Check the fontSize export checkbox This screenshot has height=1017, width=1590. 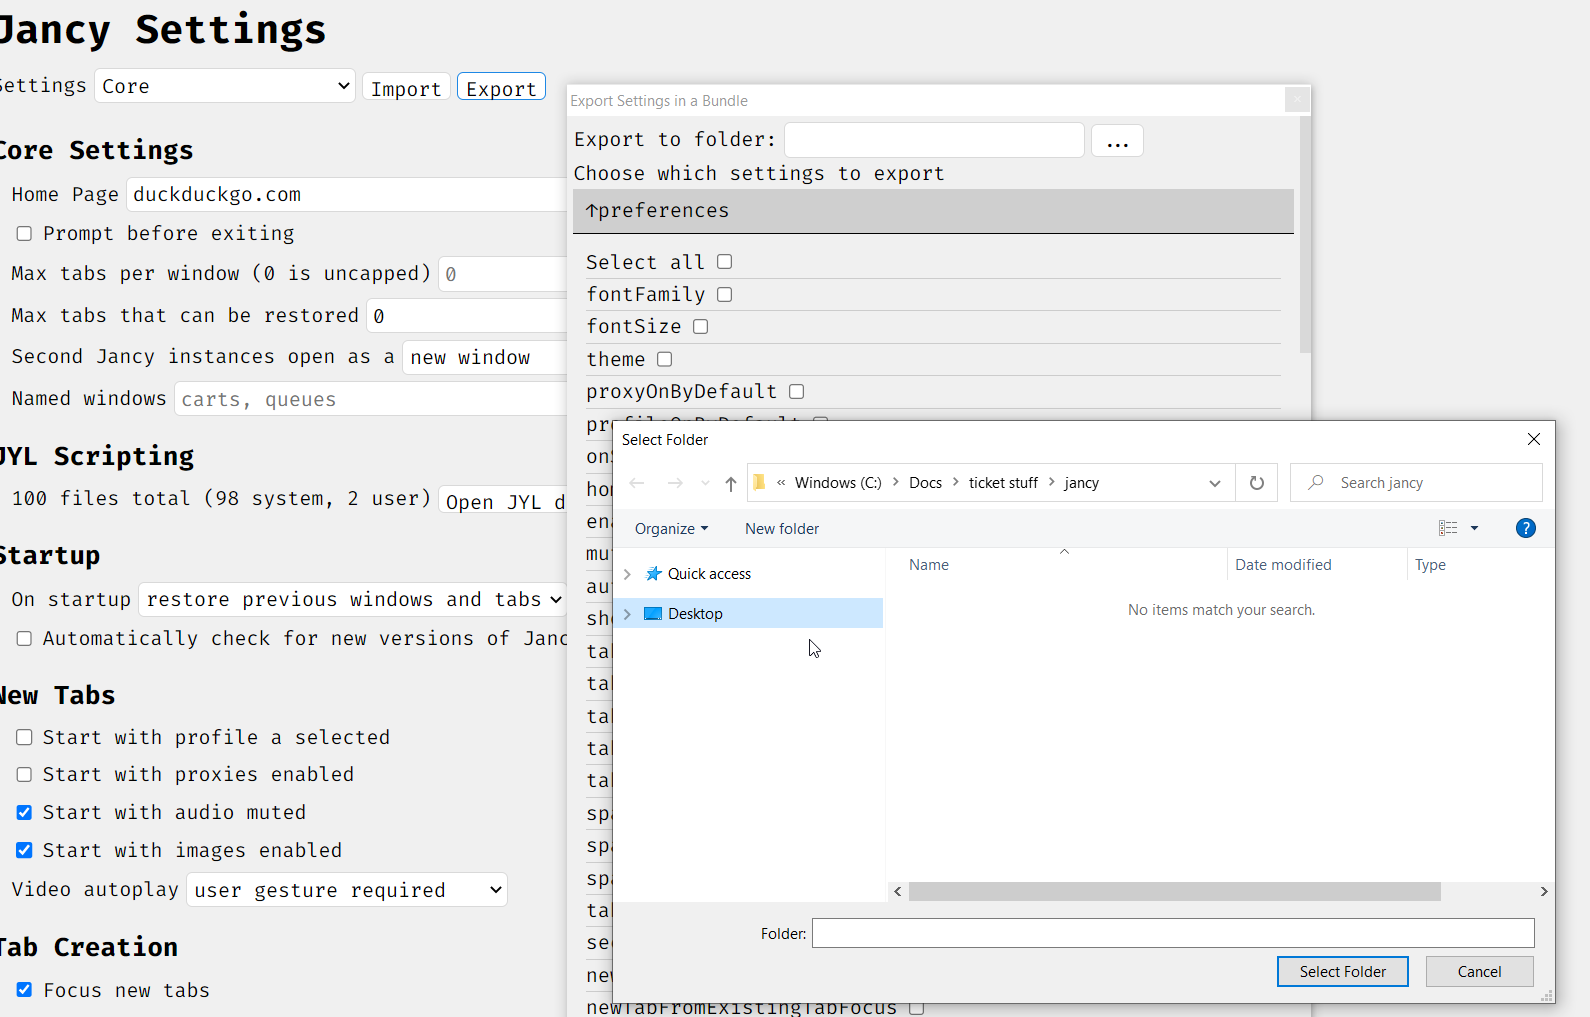(x=701, y=327)
